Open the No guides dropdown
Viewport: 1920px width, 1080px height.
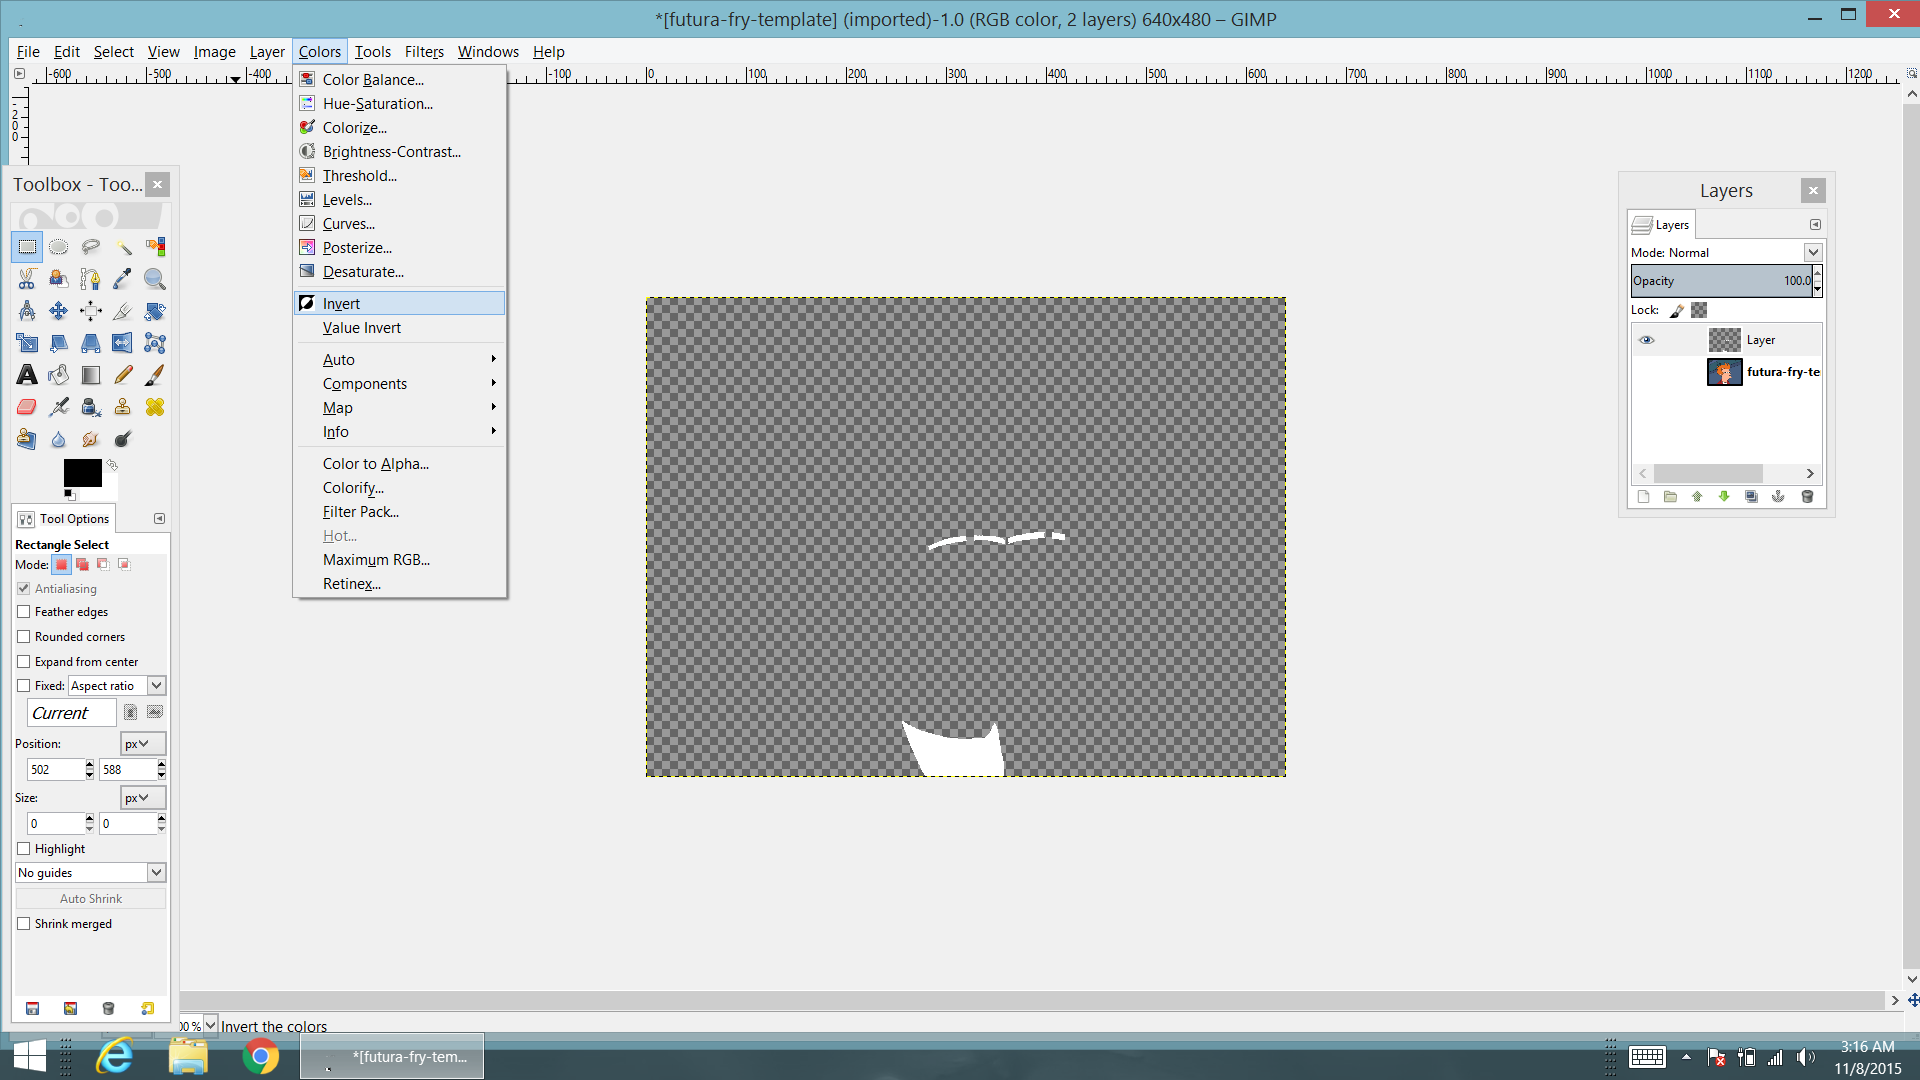click(90, 873)
